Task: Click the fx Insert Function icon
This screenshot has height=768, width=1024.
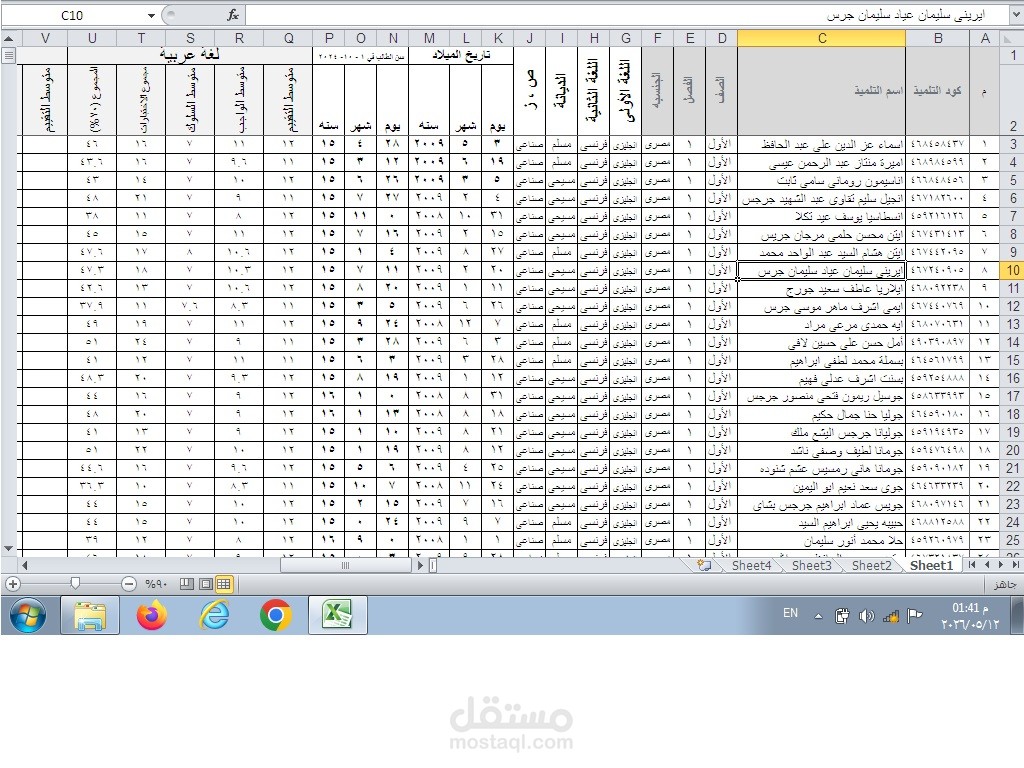Action: tap(233, 15)
